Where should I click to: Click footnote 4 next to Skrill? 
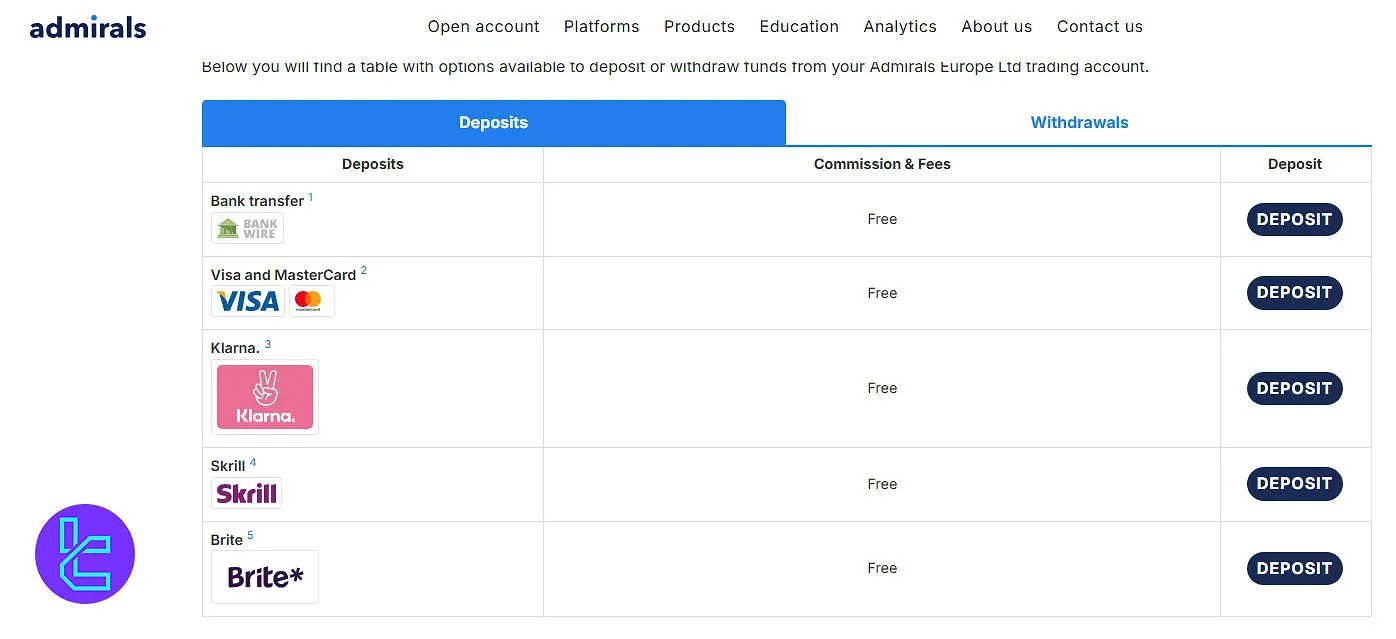[253, 463]
